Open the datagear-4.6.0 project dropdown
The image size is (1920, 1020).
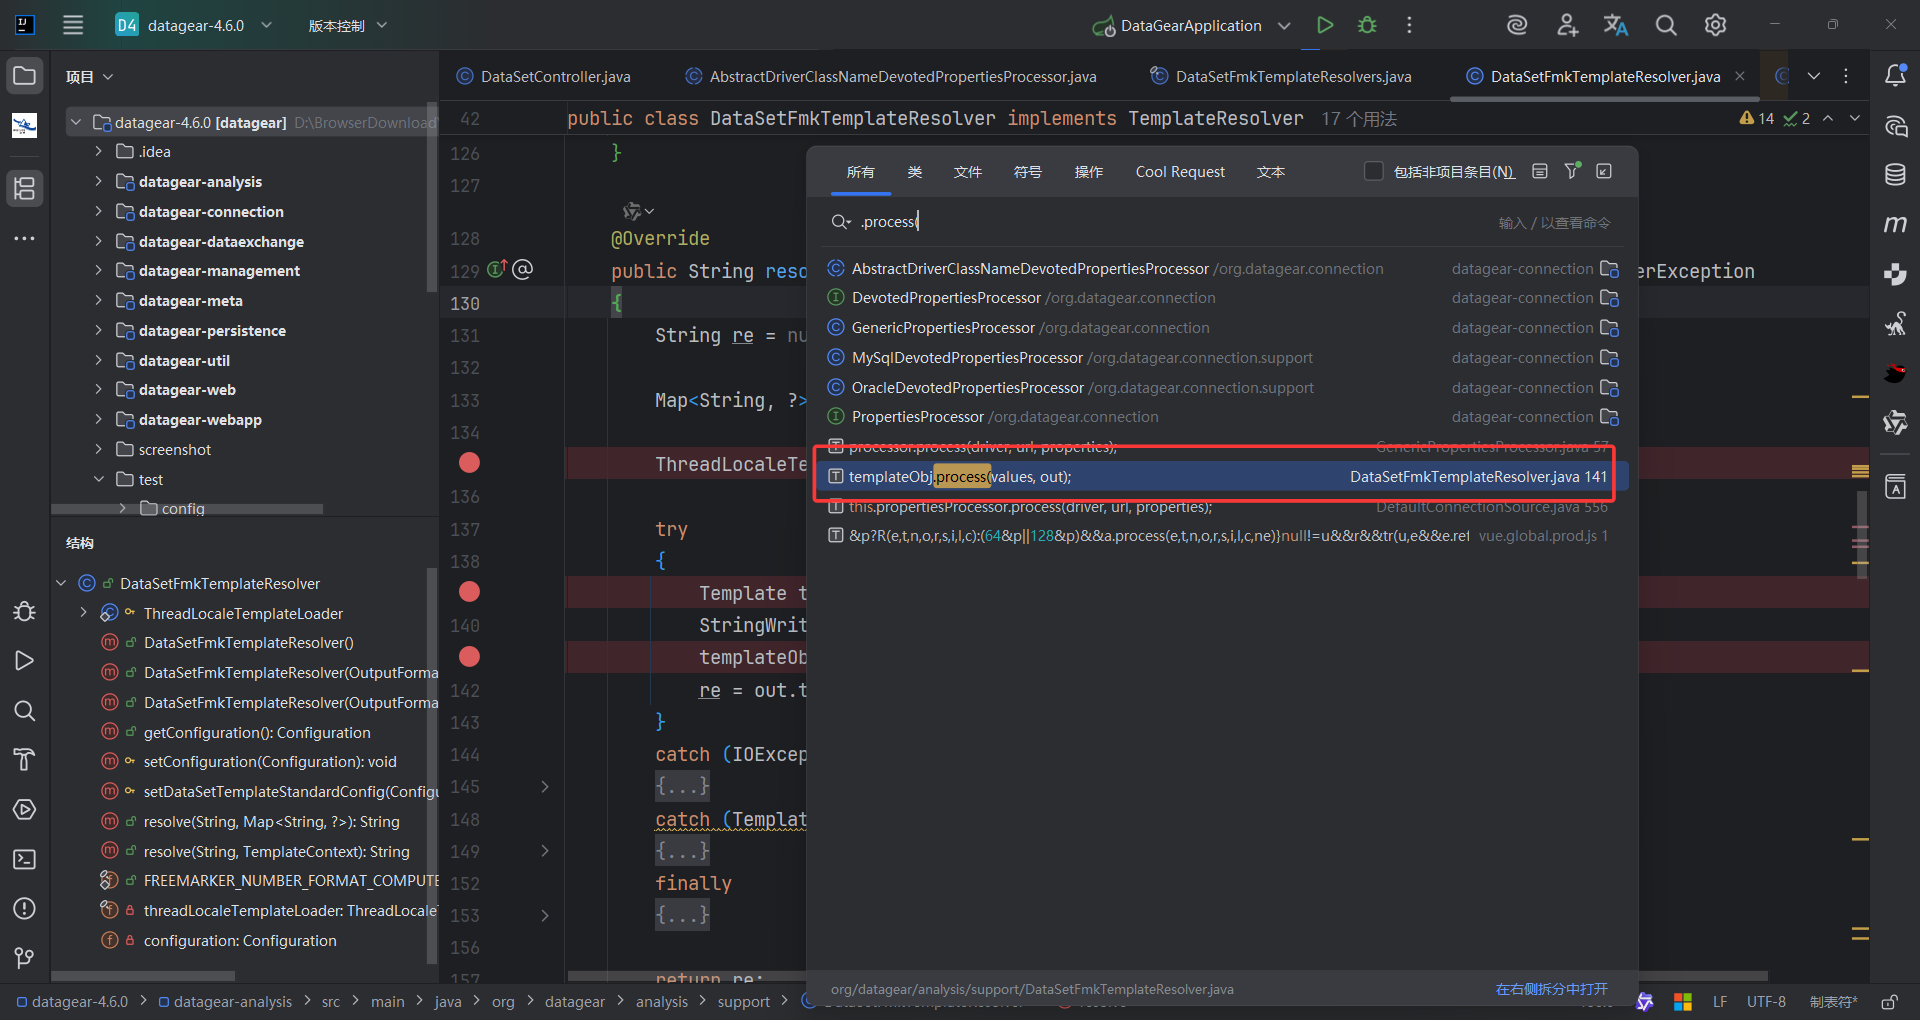point(194,25)
